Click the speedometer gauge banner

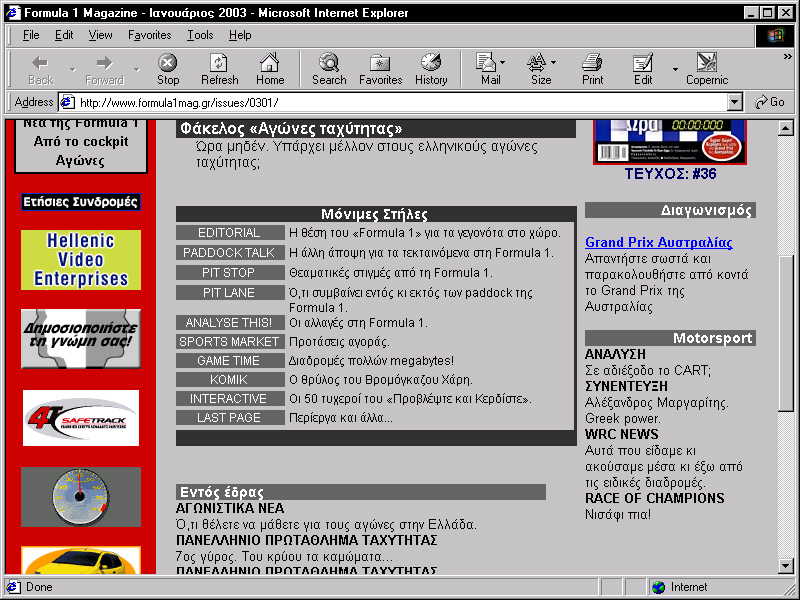point(81,497)
